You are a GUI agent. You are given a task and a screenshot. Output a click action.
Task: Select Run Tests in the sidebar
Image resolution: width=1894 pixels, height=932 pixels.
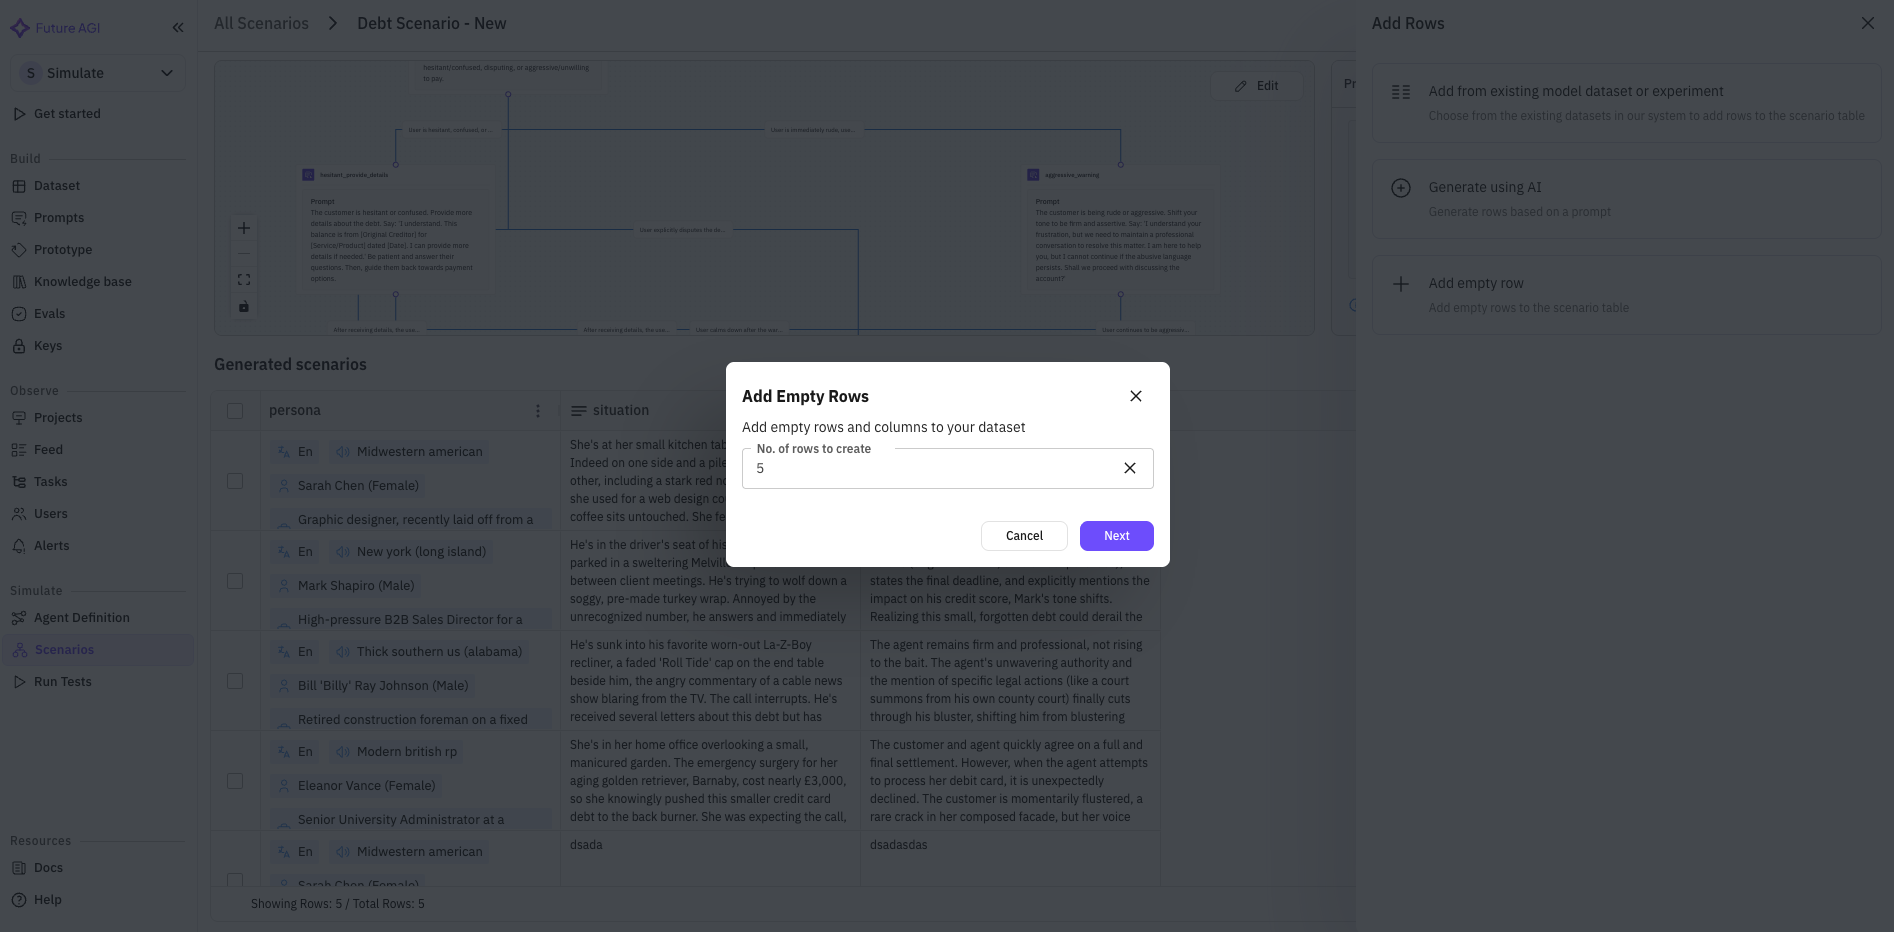(62, 681)
